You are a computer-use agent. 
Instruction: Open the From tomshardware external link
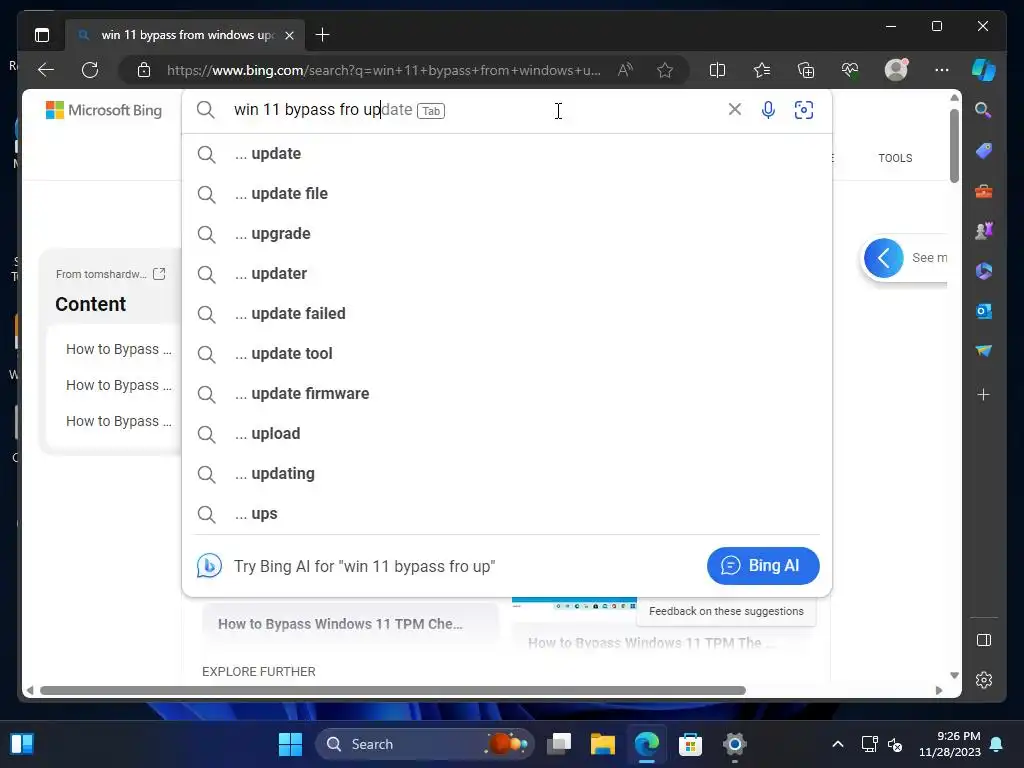[159, 274]
